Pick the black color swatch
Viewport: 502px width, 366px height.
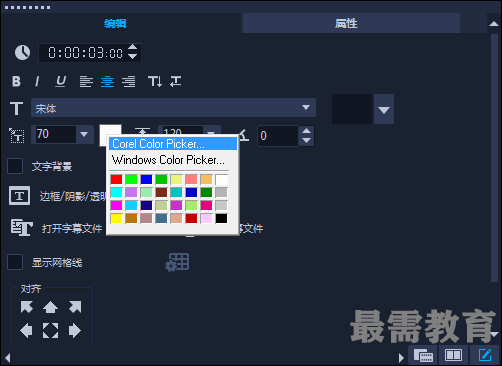(x=221, y=218)
